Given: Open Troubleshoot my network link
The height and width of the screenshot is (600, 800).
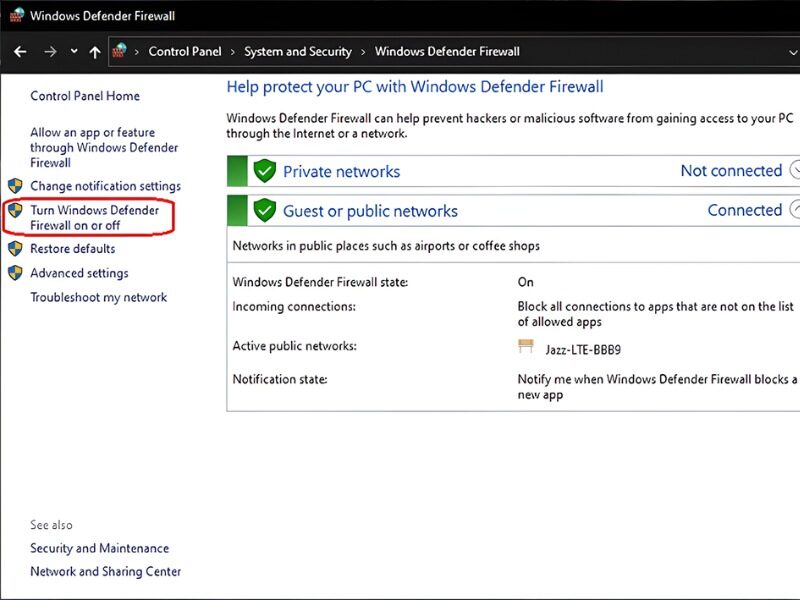Looking at the screenshot, I should click(98, 297).
